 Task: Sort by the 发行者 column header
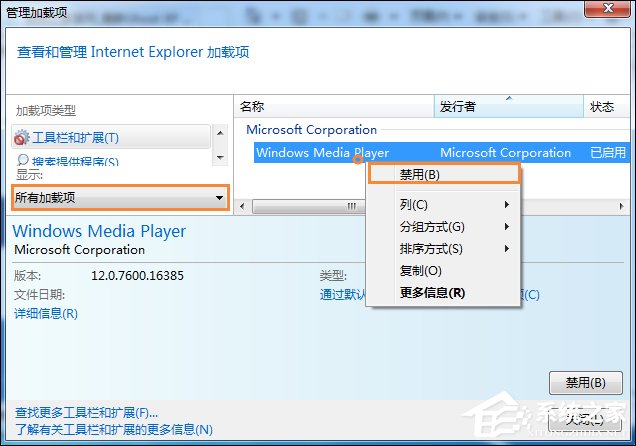point(507,106)
